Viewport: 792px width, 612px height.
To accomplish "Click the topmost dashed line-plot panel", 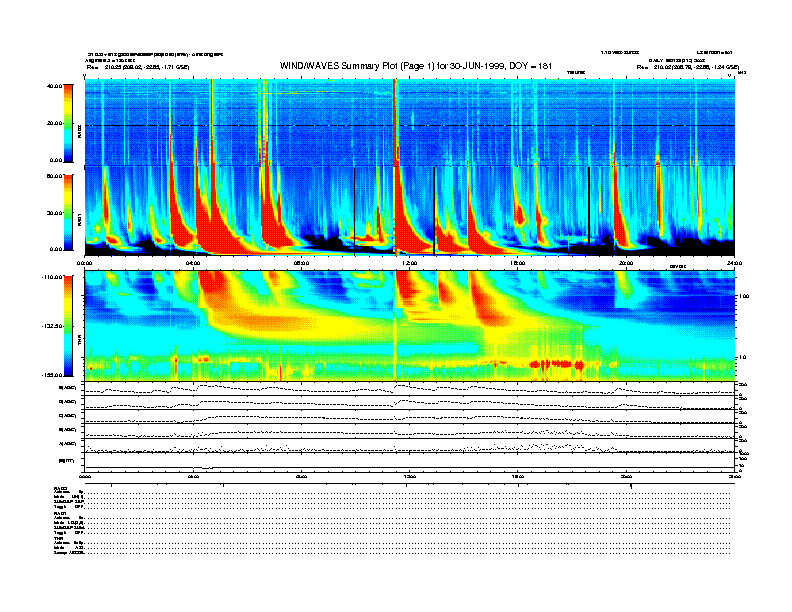I will [x=410, y=389].
